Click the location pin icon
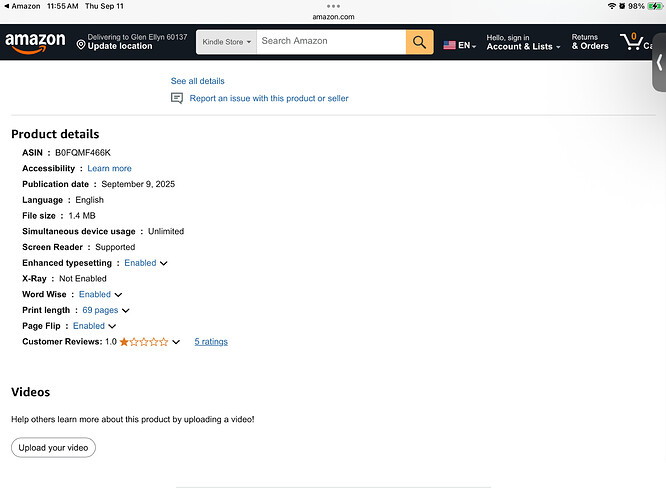This screenshot has height=500, width=666. pos(81,45)
